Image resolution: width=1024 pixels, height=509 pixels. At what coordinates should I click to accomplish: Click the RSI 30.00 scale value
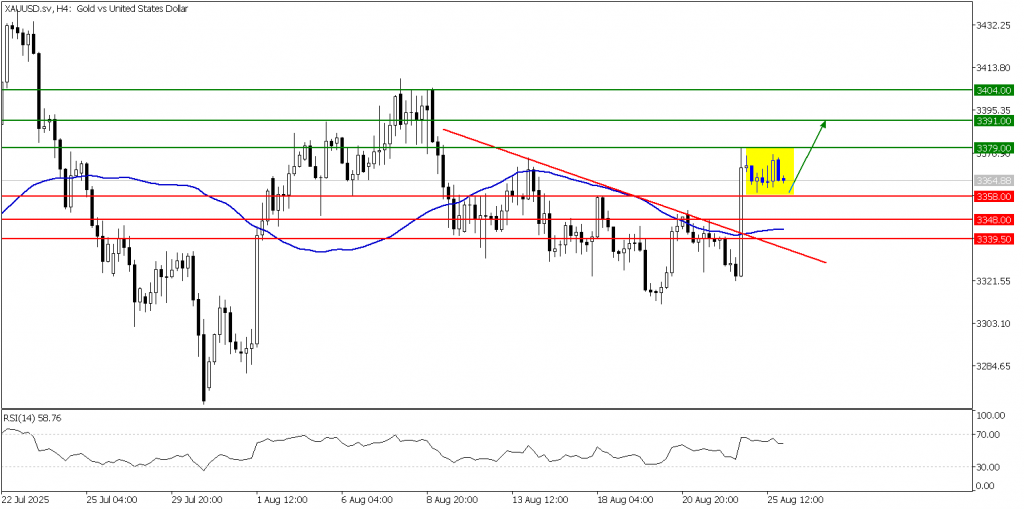point(989,467)
